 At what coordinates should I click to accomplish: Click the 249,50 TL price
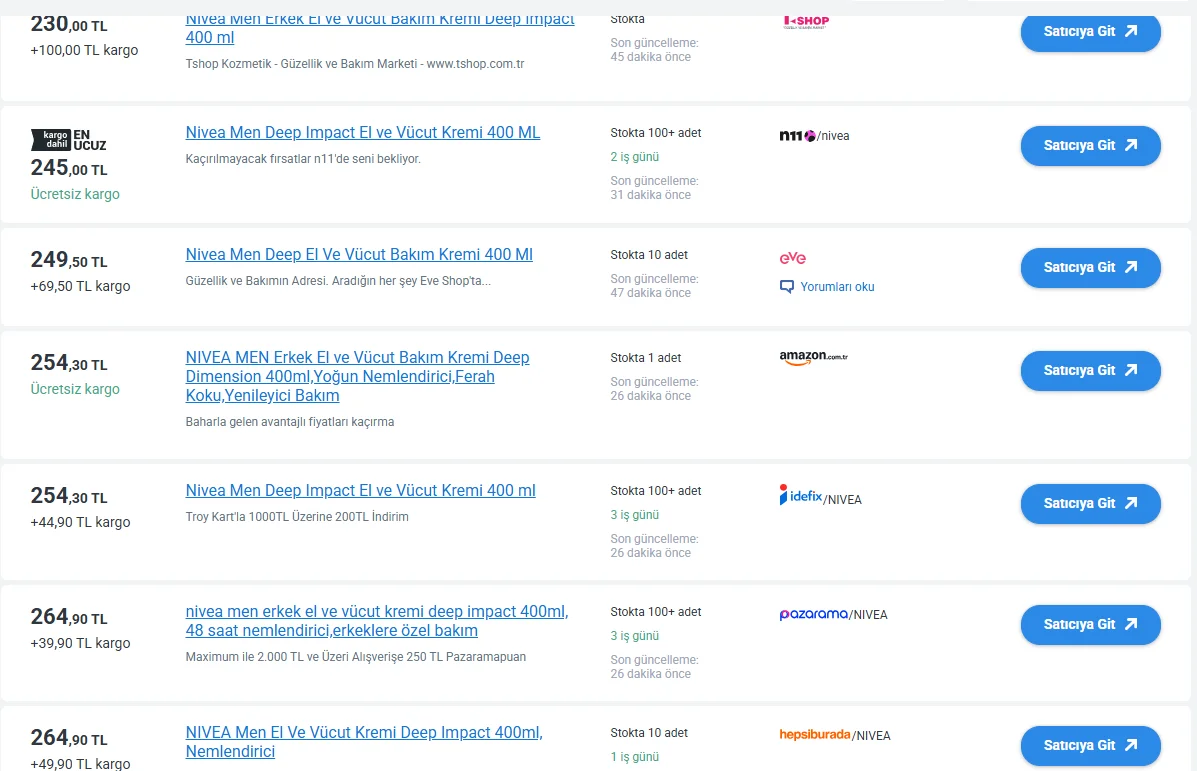[69, 260]
